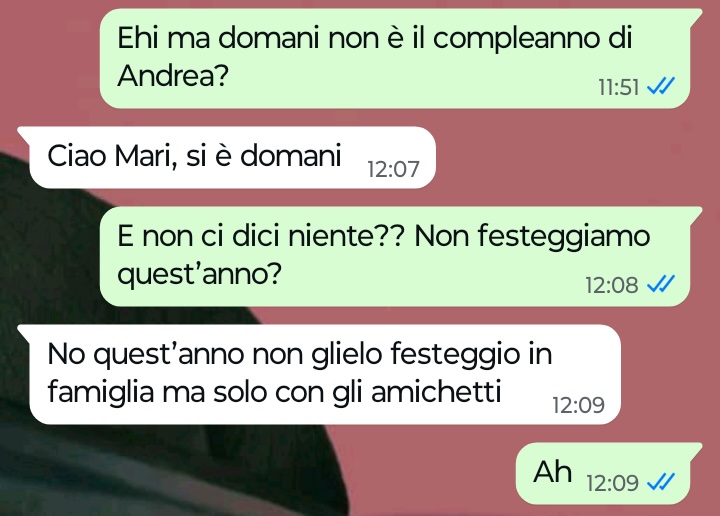Tap the 12:09 timestamp on the received message
This screenshot has width=720, height=516.
pos(579,405)
